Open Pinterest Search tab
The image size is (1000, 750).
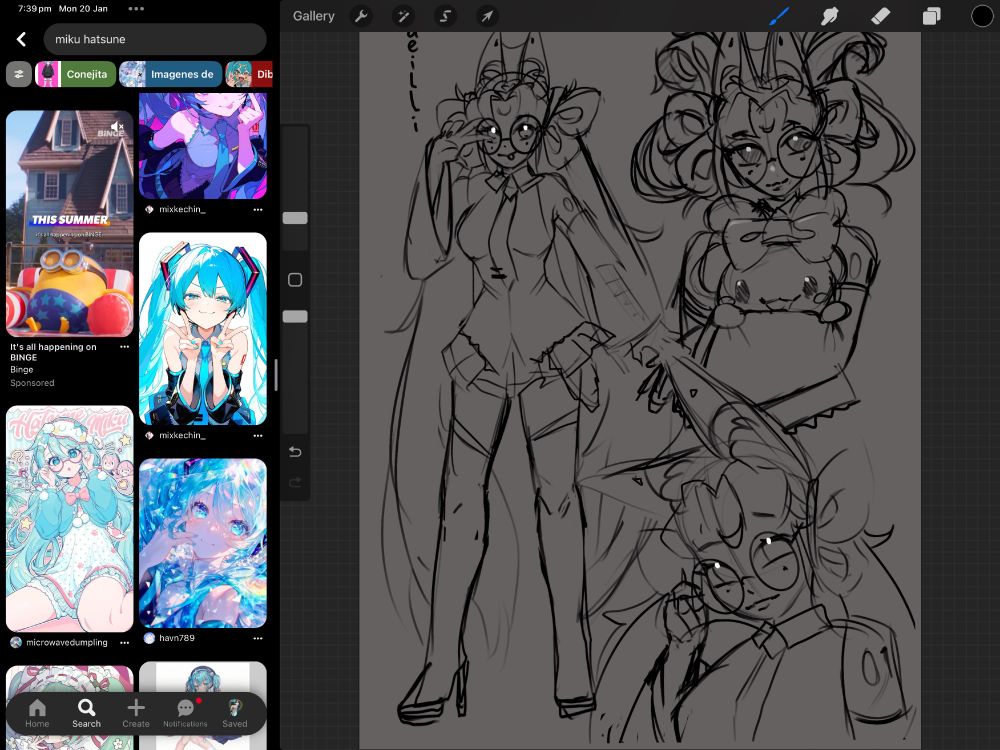pyautogui.click(x=86, y=713)
